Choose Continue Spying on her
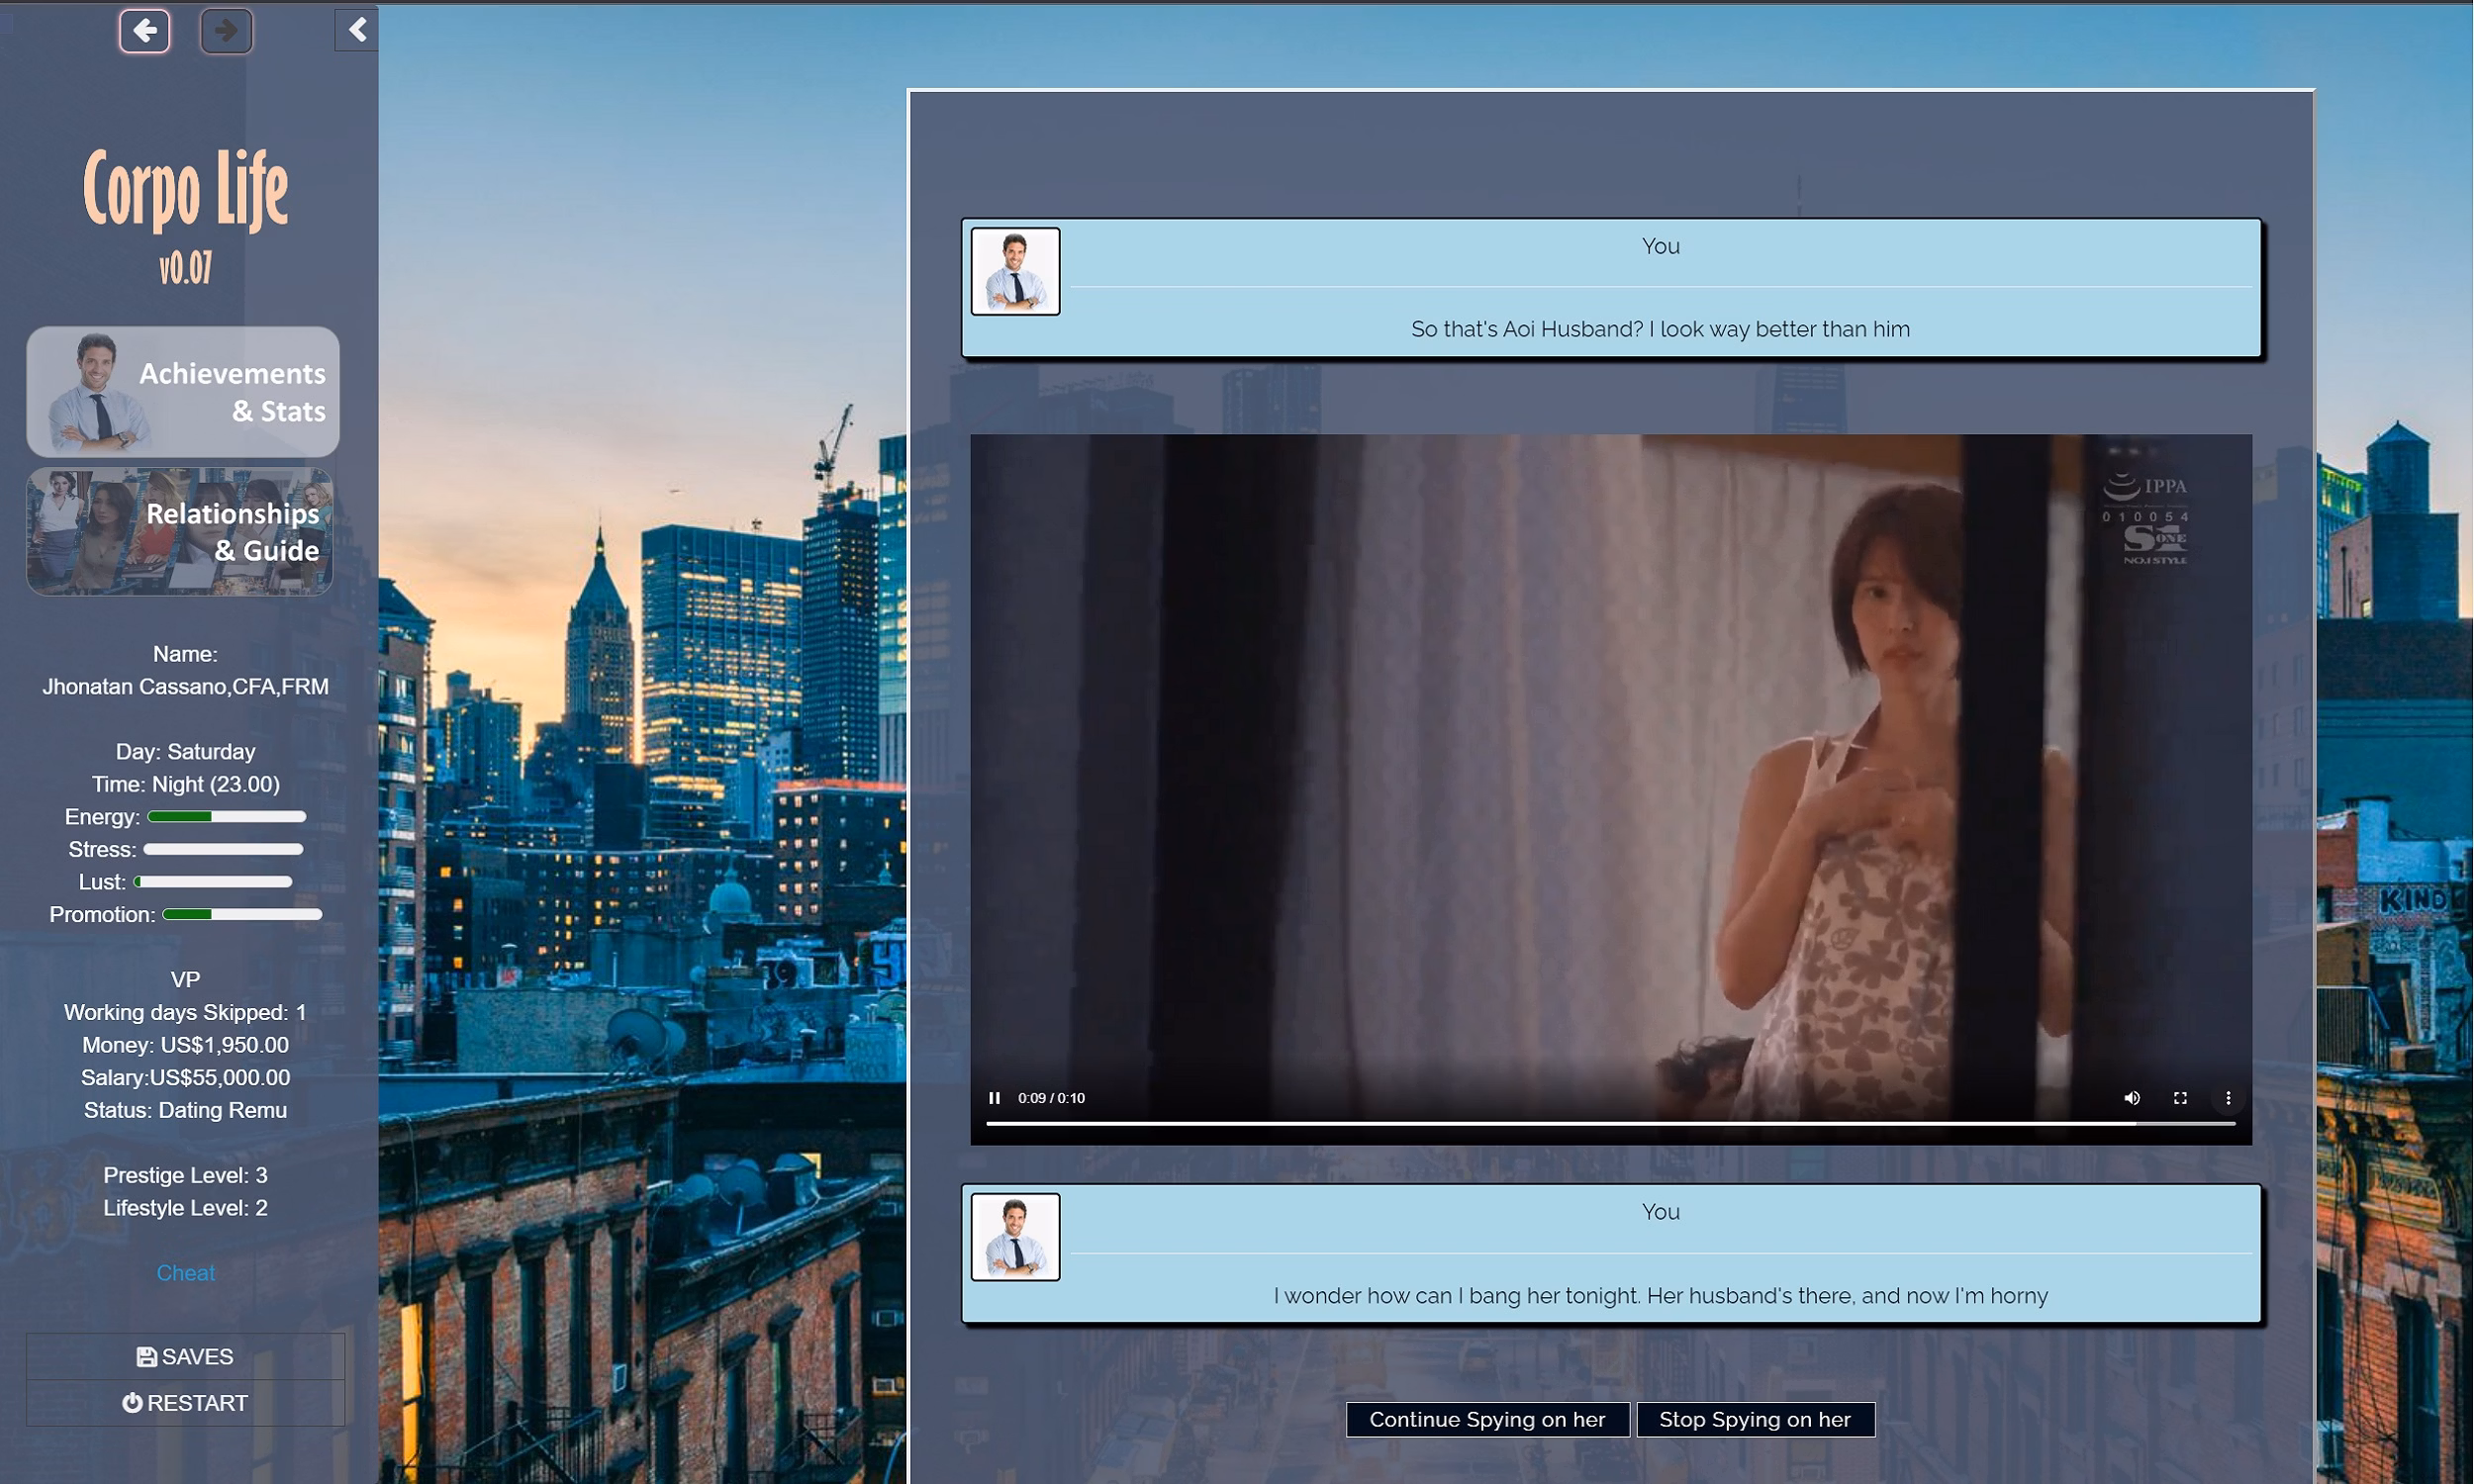 coord(1486,1419)
